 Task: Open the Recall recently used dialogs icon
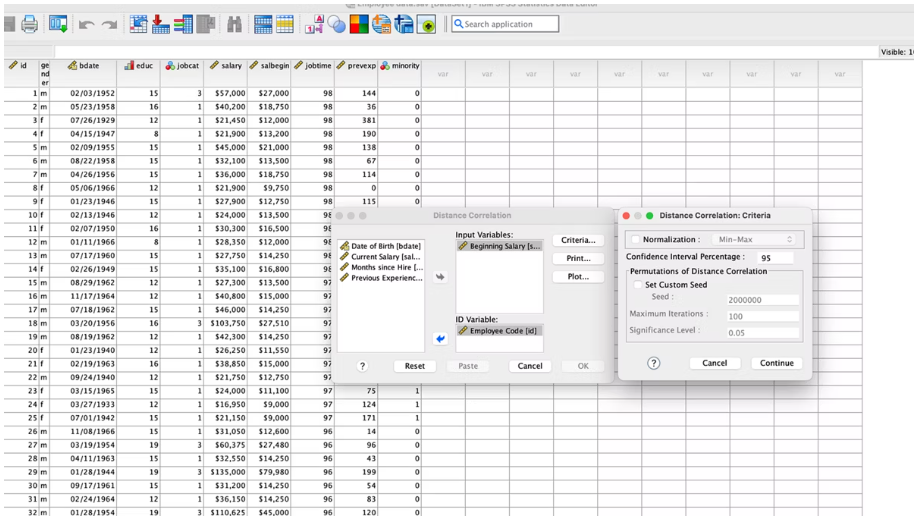coord(58,24)
